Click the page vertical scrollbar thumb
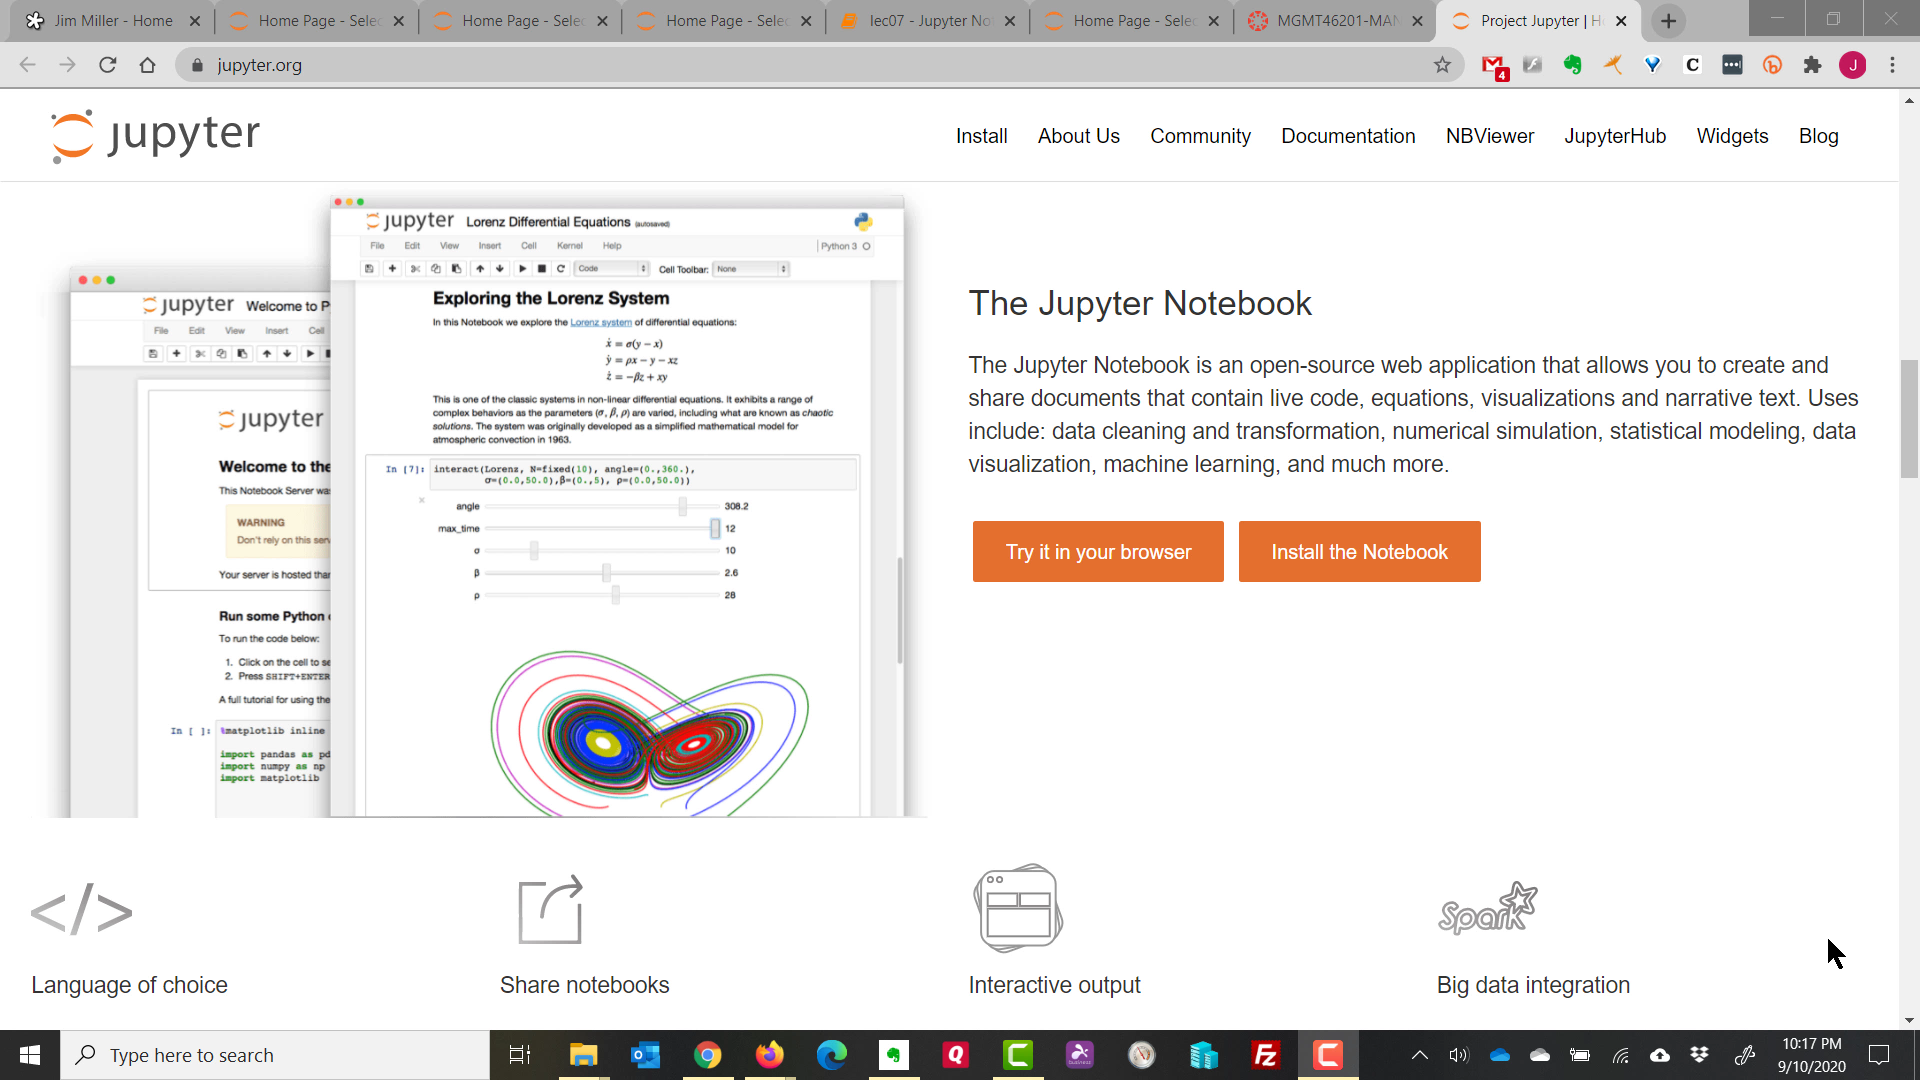 1909,418
